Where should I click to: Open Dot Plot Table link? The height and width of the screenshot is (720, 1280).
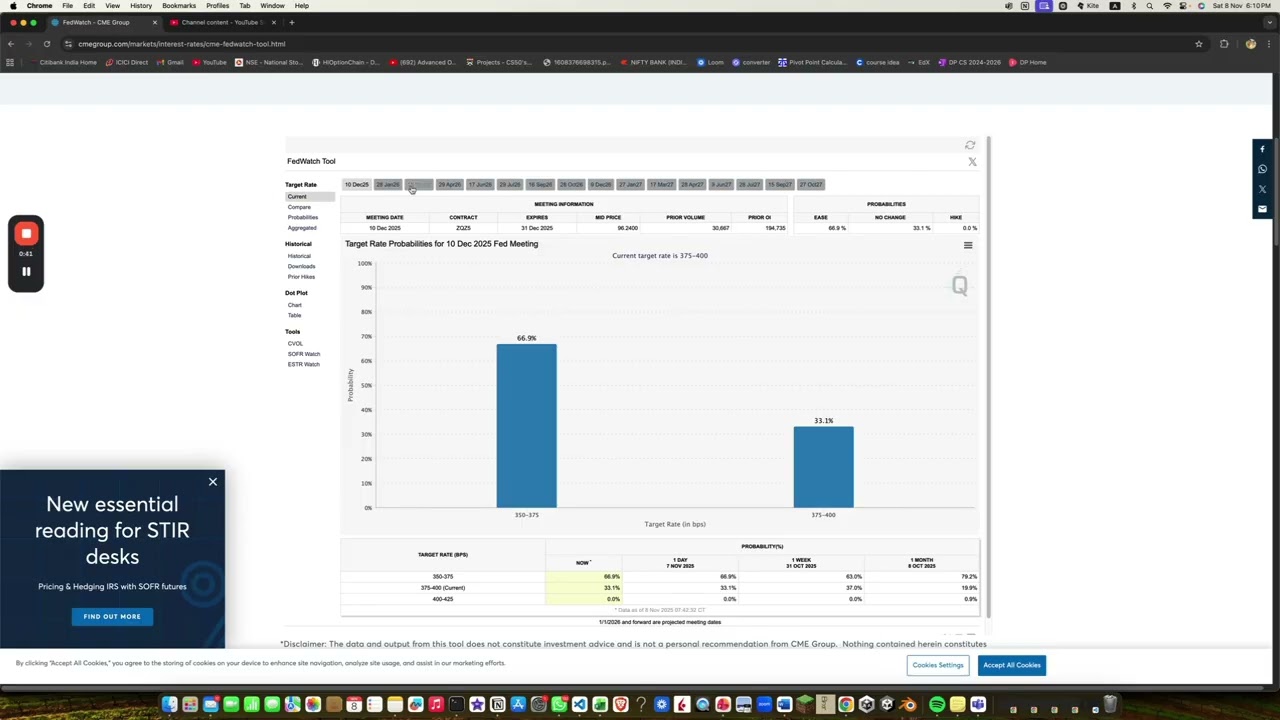(x=294, y=315)
